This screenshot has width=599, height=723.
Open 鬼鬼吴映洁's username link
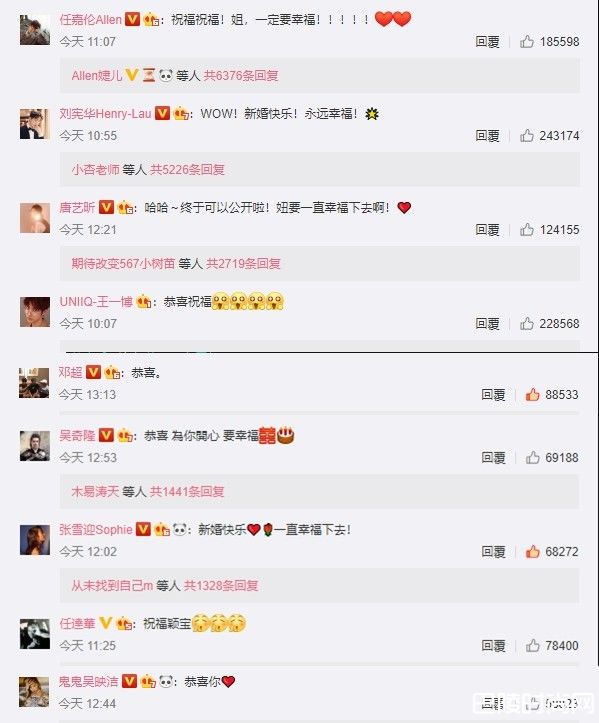tap(89, 682)
